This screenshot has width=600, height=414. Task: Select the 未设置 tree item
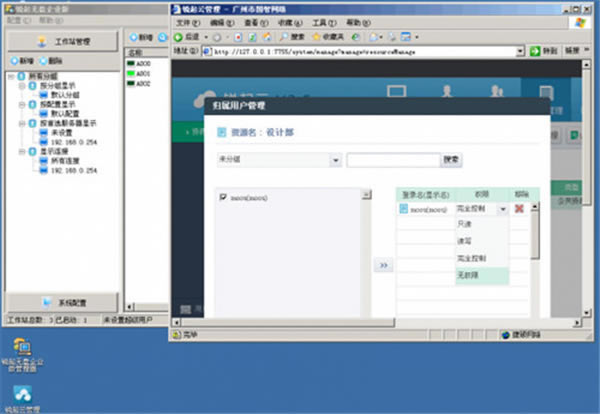pyautogui.click(x=62, y=133)
